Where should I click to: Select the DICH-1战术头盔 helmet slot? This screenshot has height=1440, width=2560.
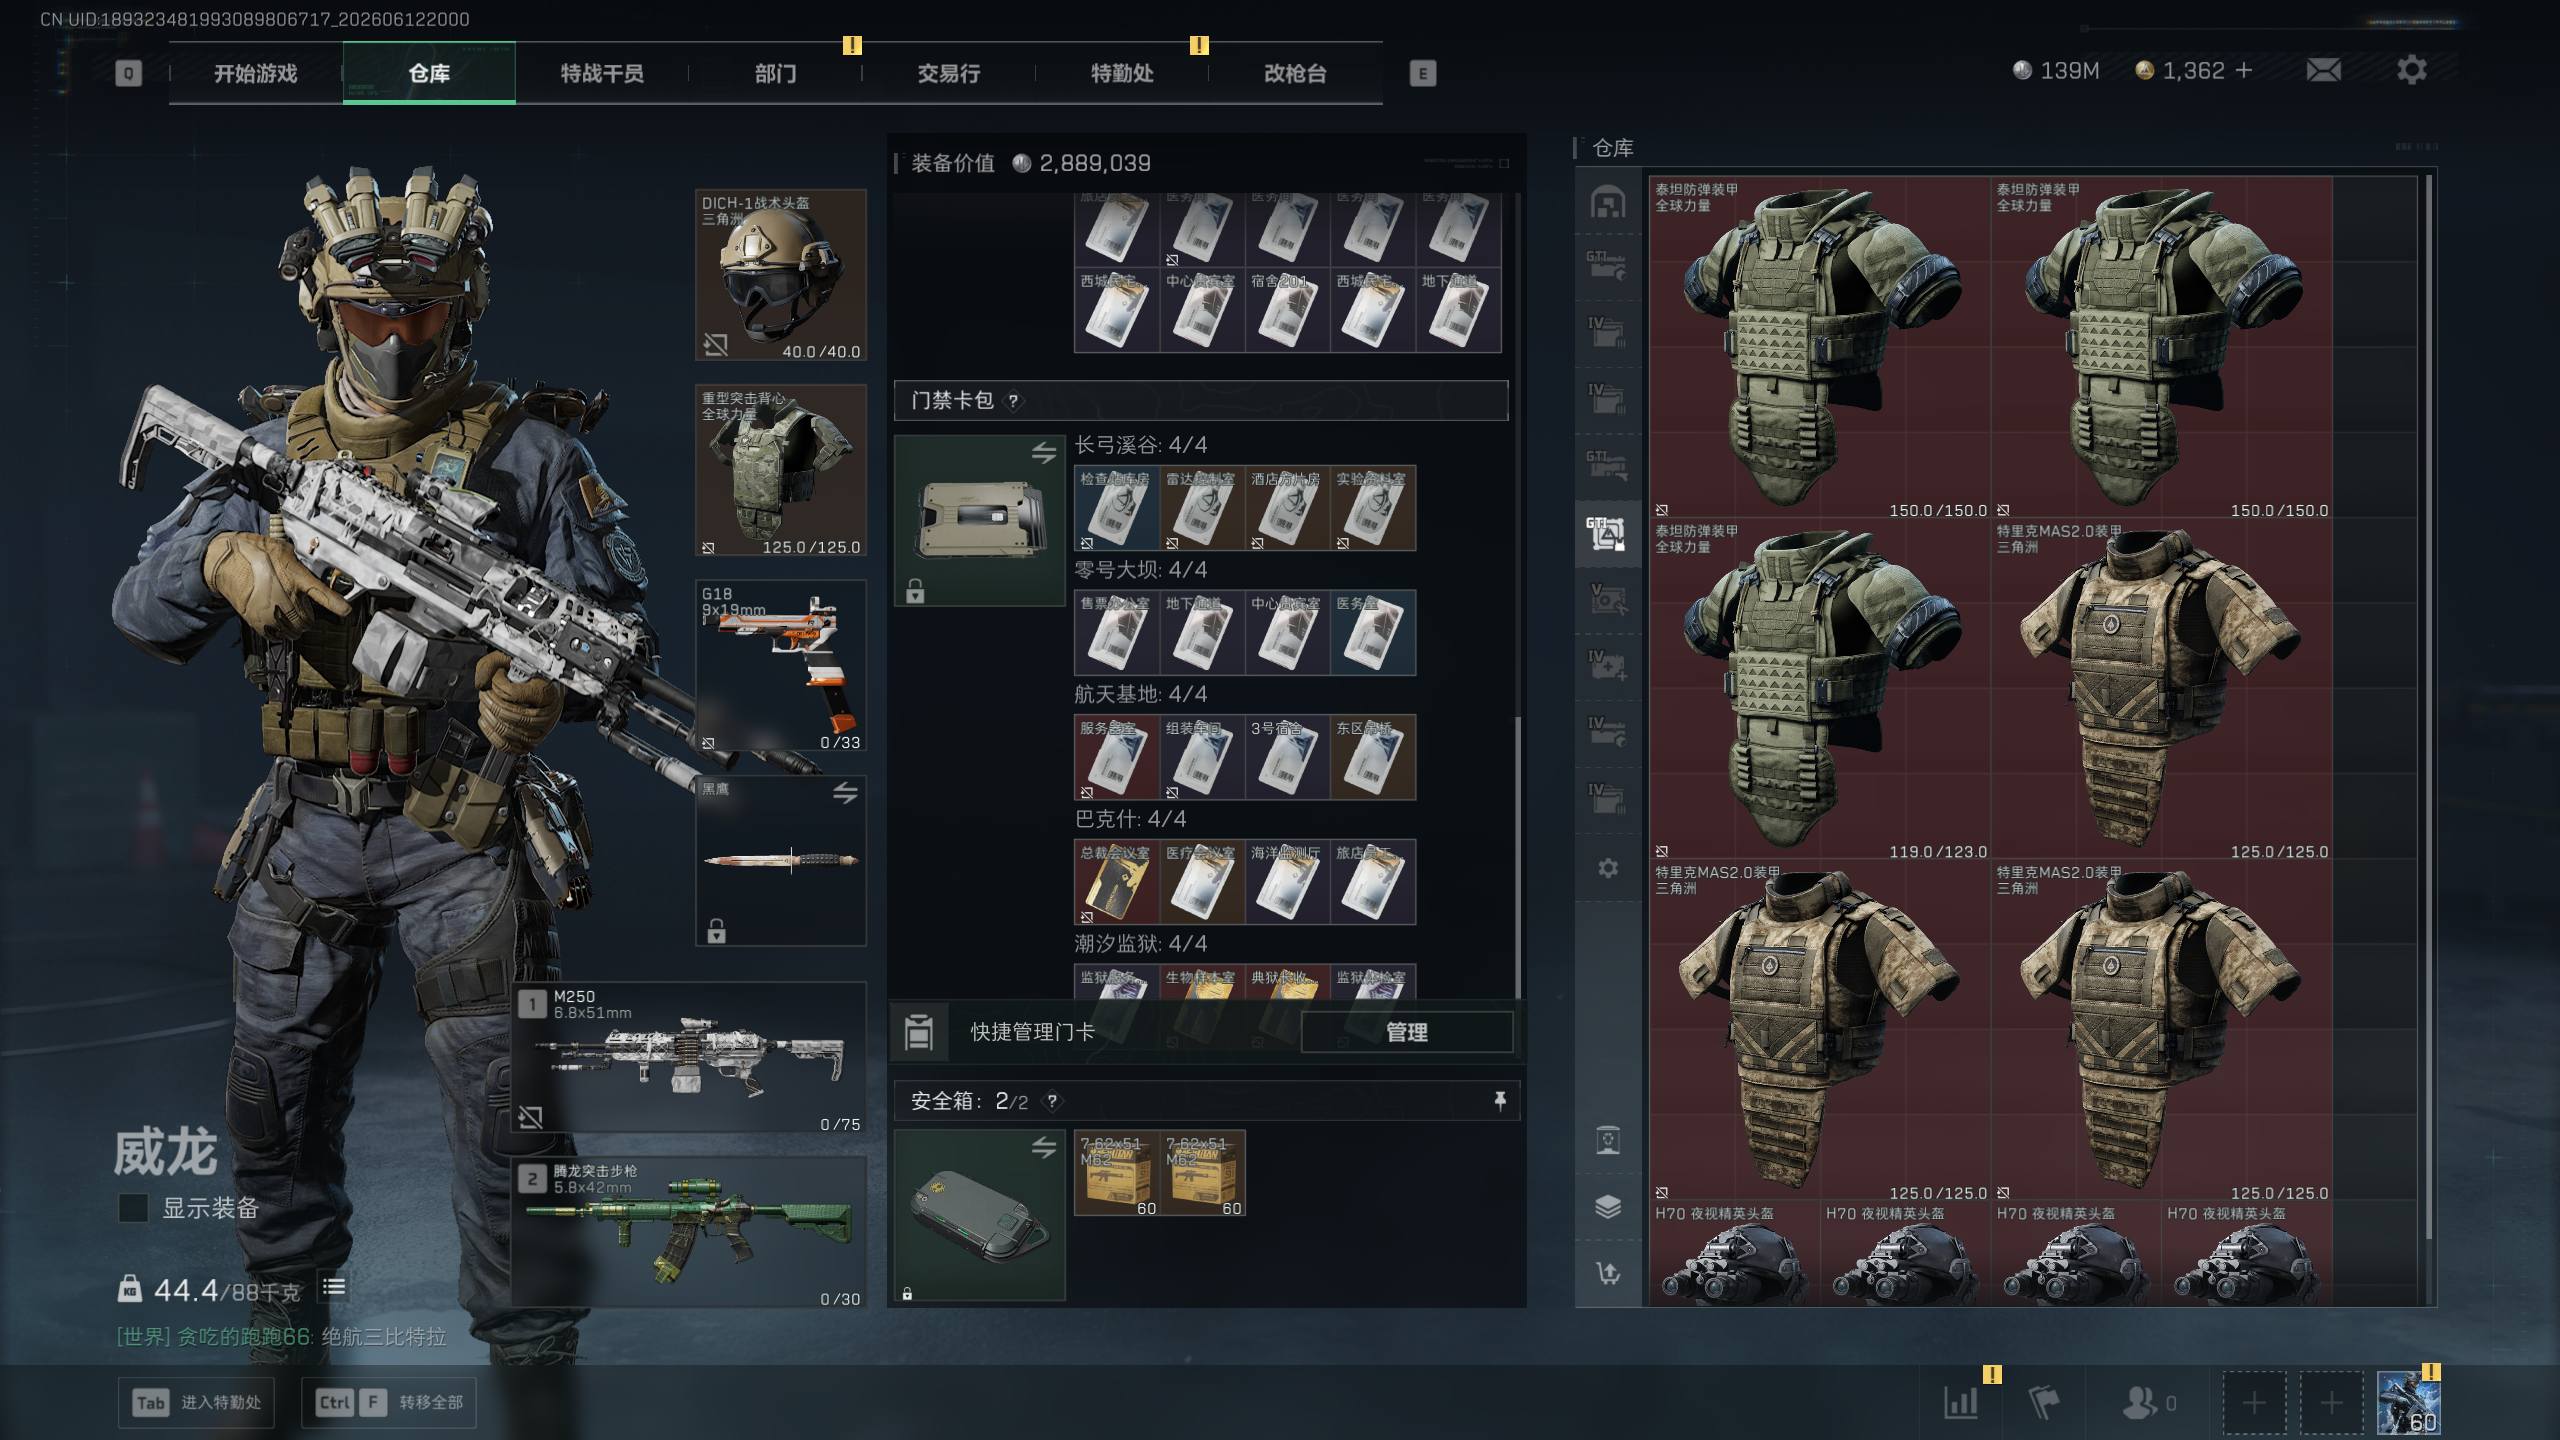tap(781, 275)
